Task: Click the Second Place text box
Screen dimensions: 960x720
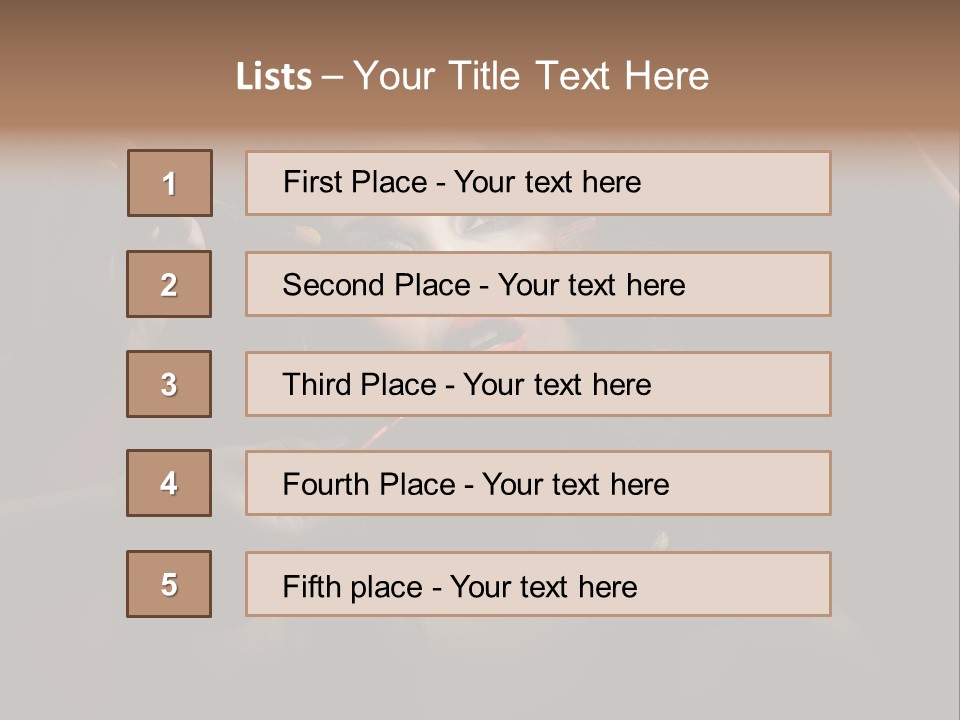Action: pos(538,284)
